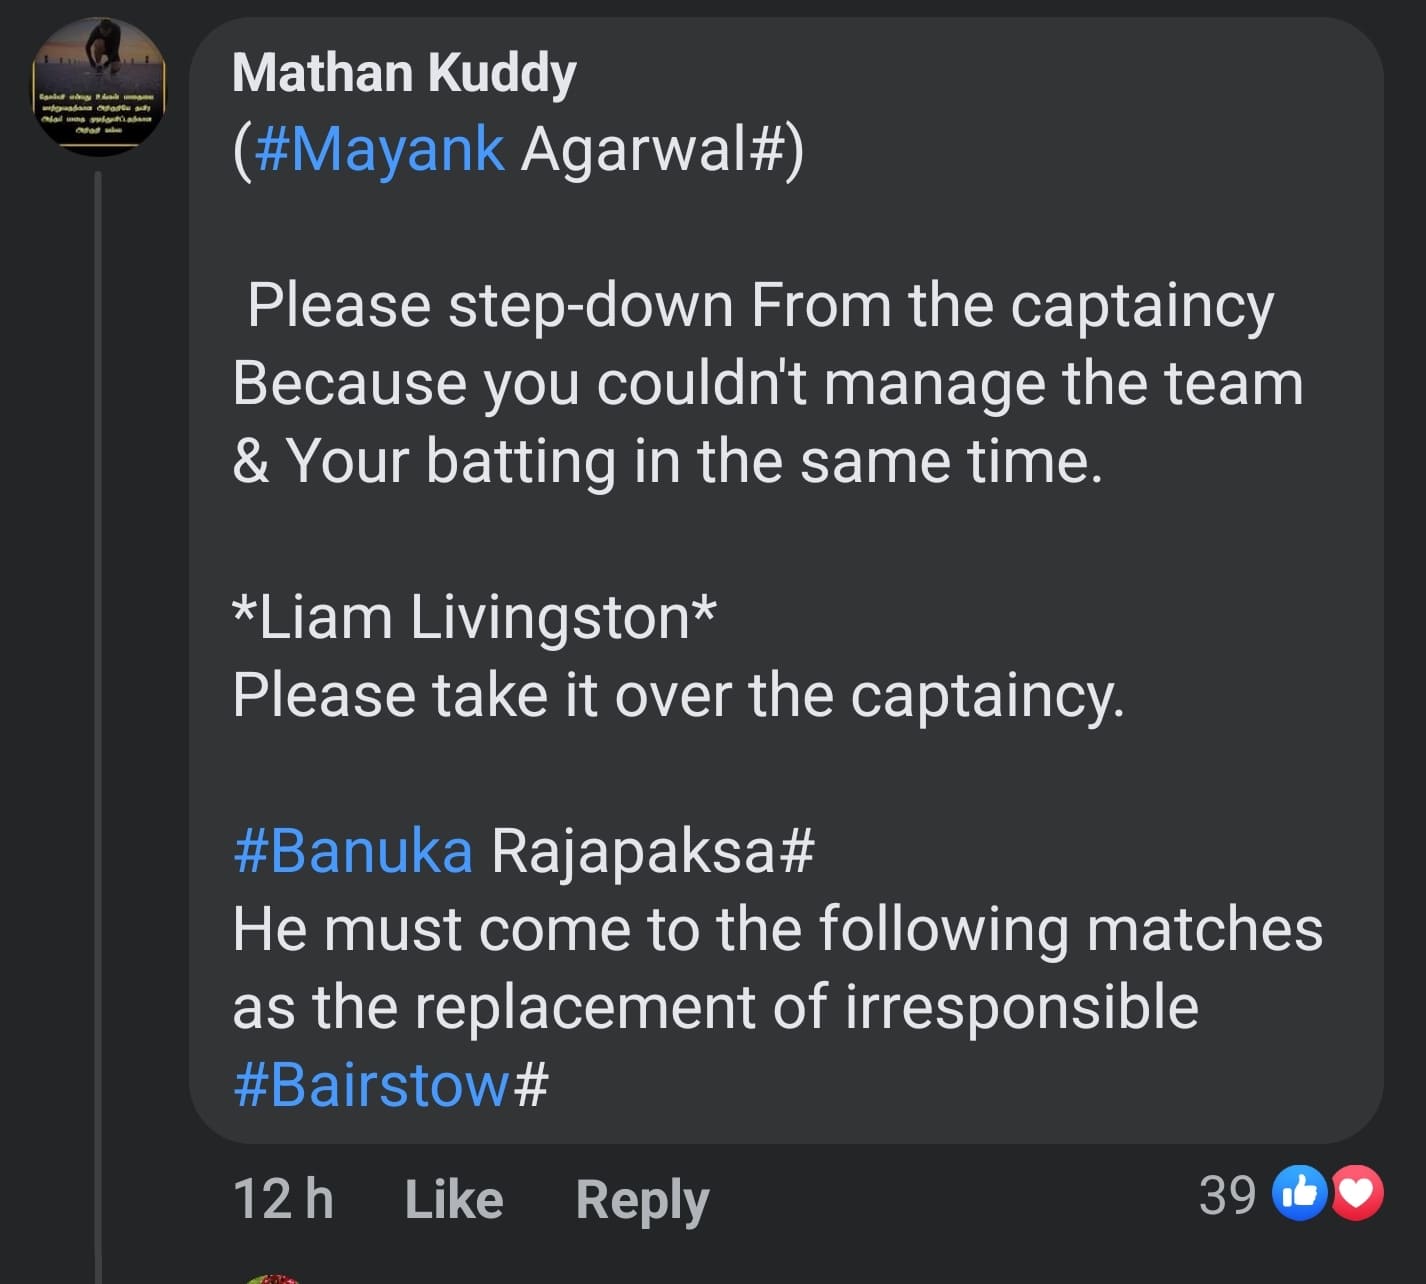
Task: Click the "Please take it over the captaincy." line
Action: pyautogui.click(x=678, y=695)
